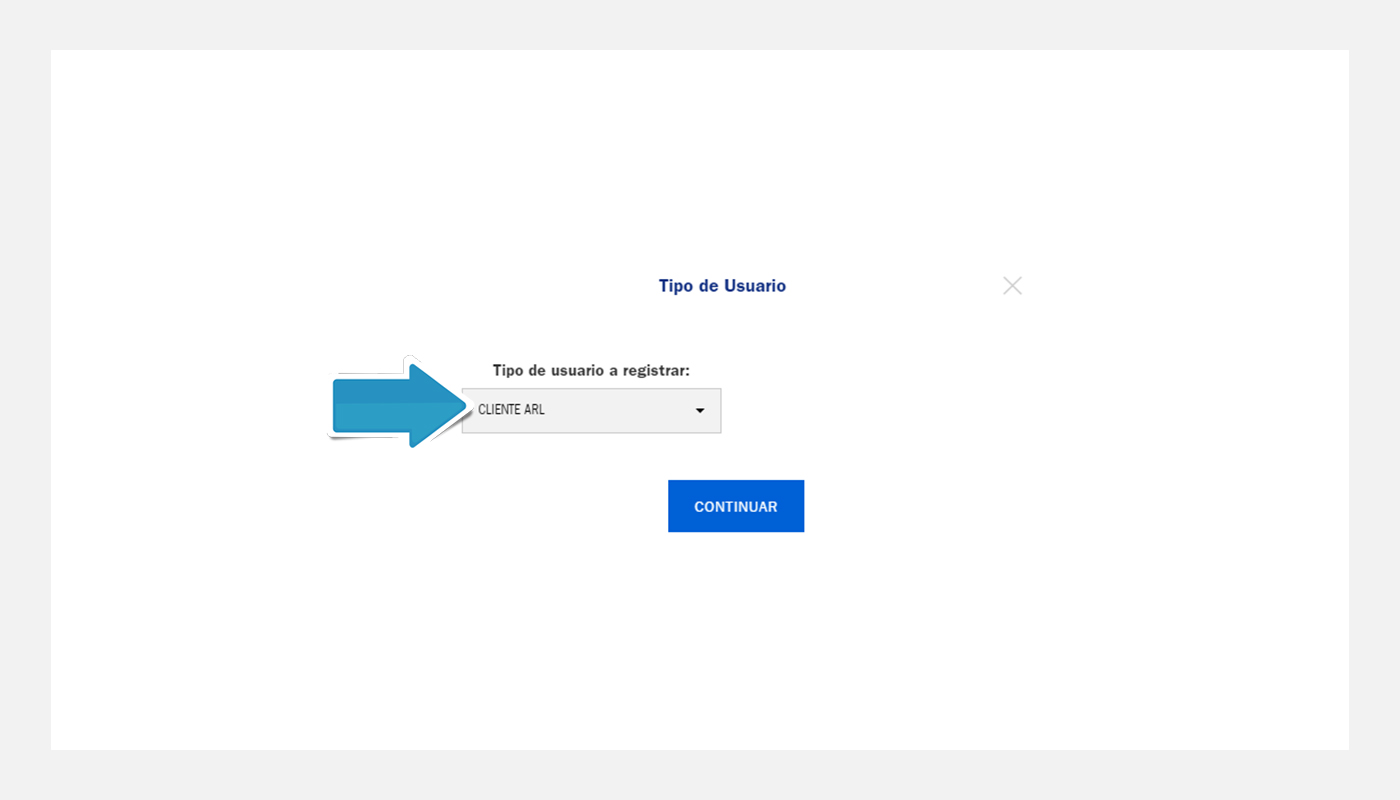
Task: Click the gray X at the dialog corner
Action: coord(1012,286)
